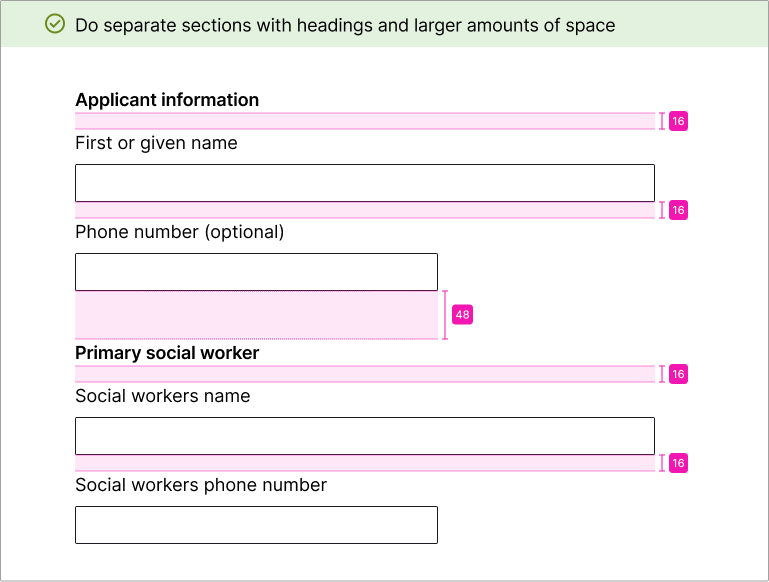Click pink spacing bar under Applicant information heading
The image size is (769, 582).
(364, 121)
